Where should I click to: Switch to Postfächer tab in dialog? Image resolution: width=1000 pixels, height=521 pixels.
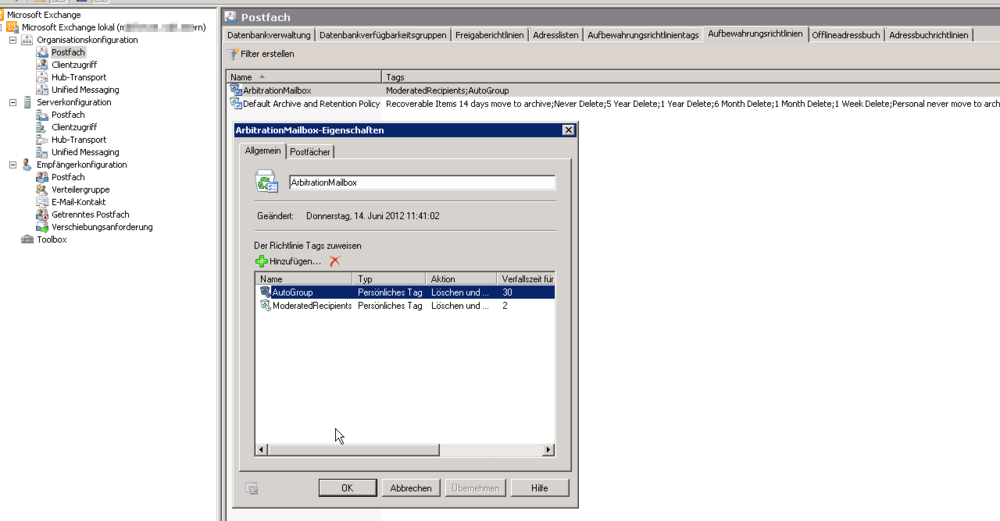[310, 151]
